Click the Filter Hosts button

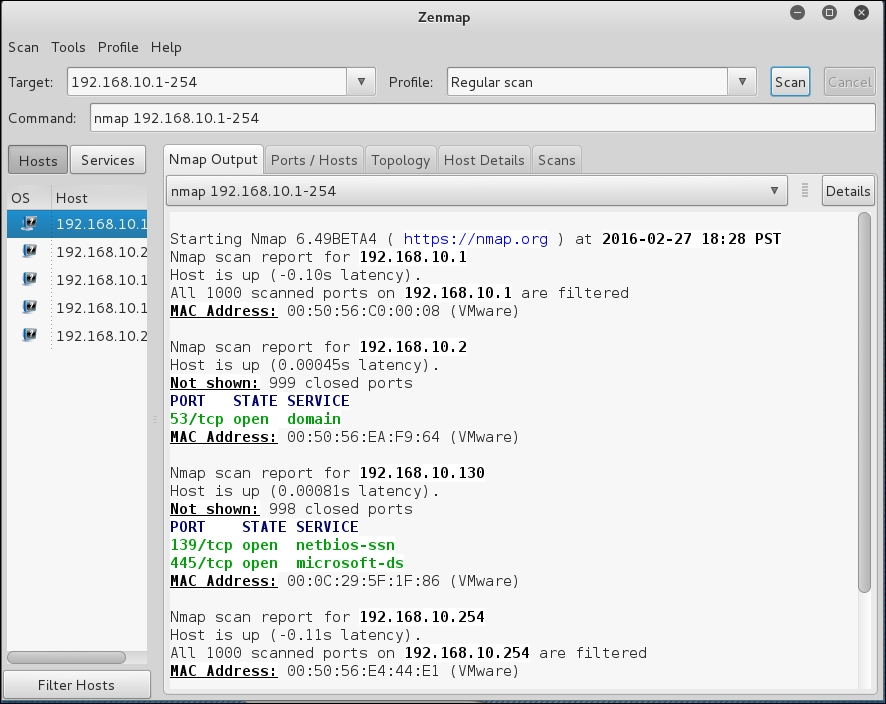(76, 685)
